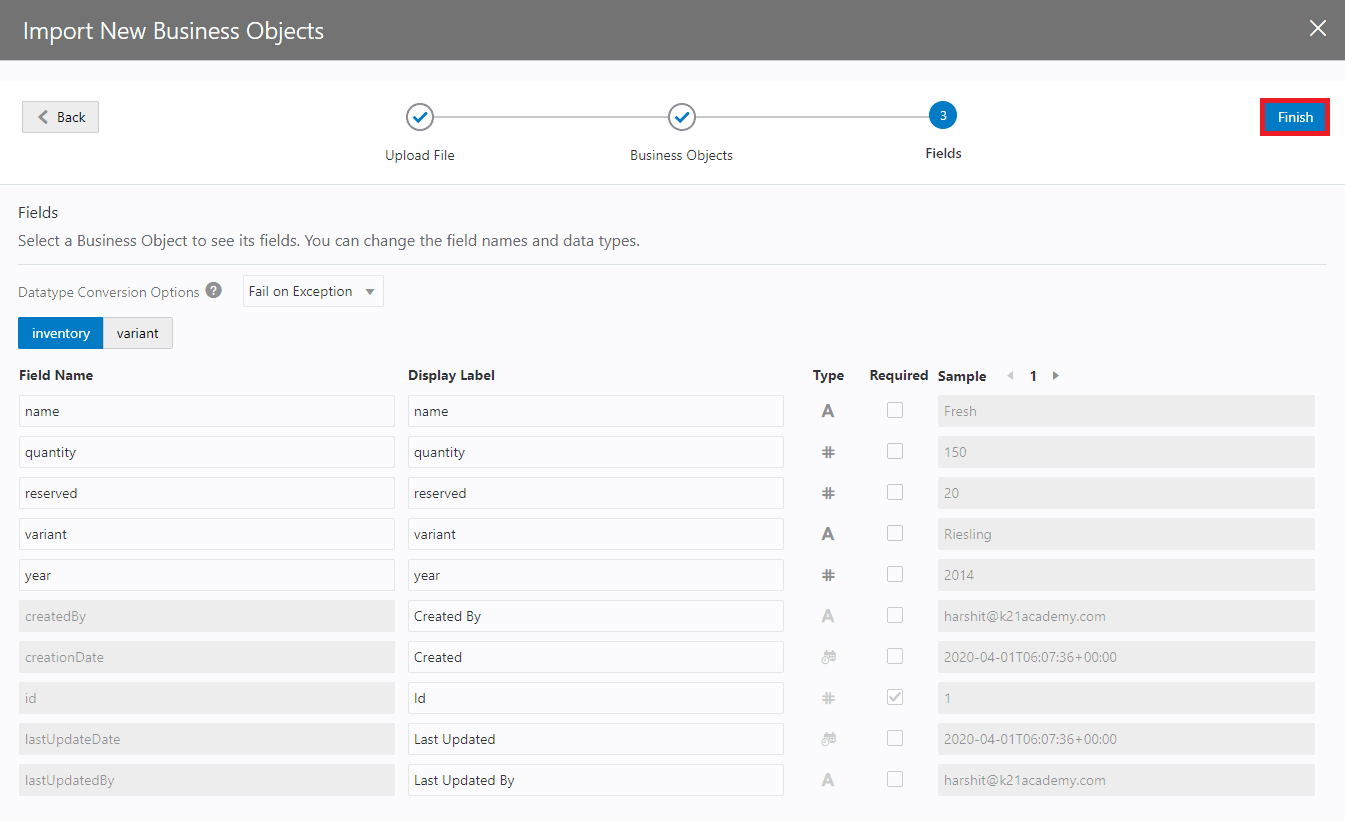Click type icon for createdBy field

tap(828, 616)
